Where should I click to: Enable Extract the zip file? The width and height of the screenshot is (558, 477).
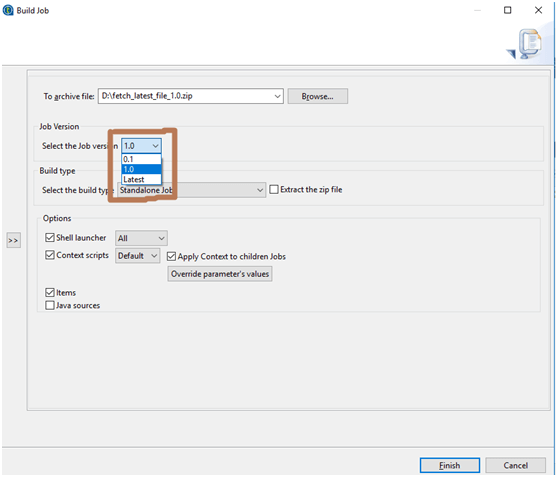pos(274,189)
